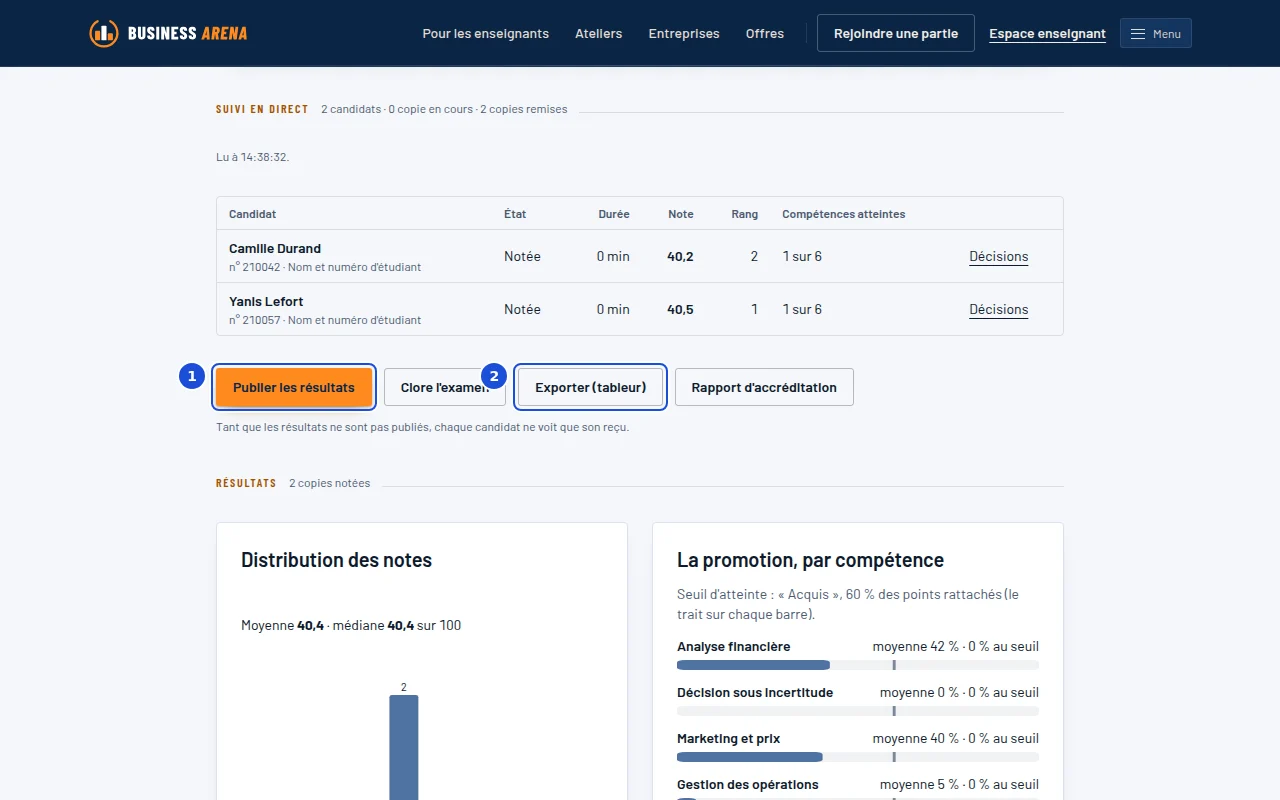Click the Analyse financière progress bar
1280x800 pixels.
[858, 665]
